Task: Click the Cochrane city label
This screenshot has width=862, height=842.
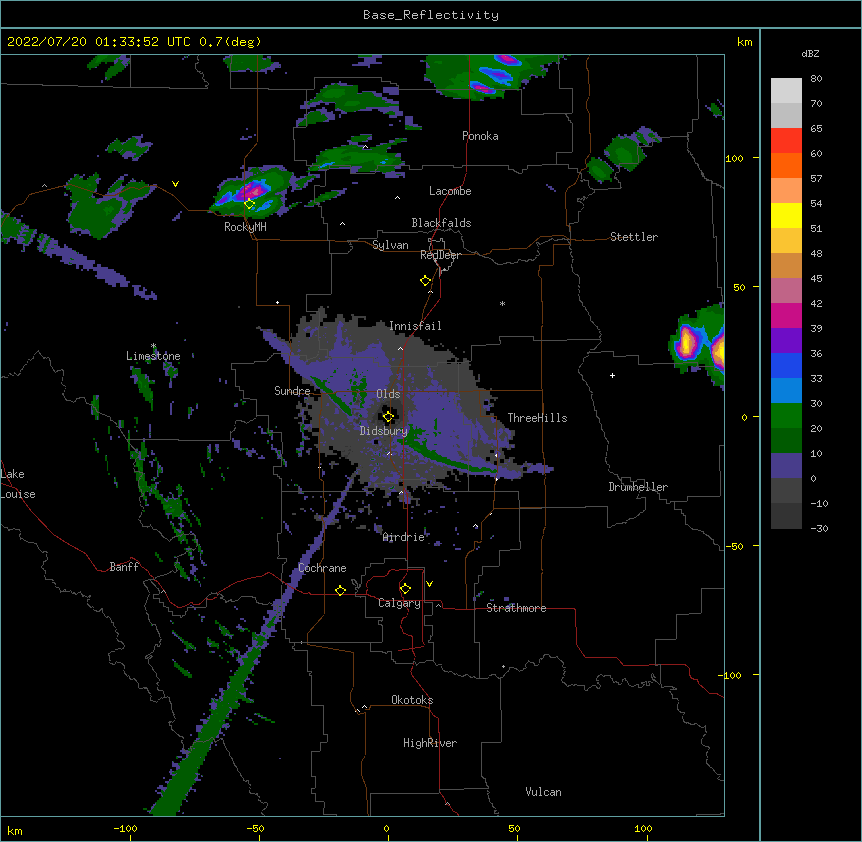Action: click(x=322, y=568)
